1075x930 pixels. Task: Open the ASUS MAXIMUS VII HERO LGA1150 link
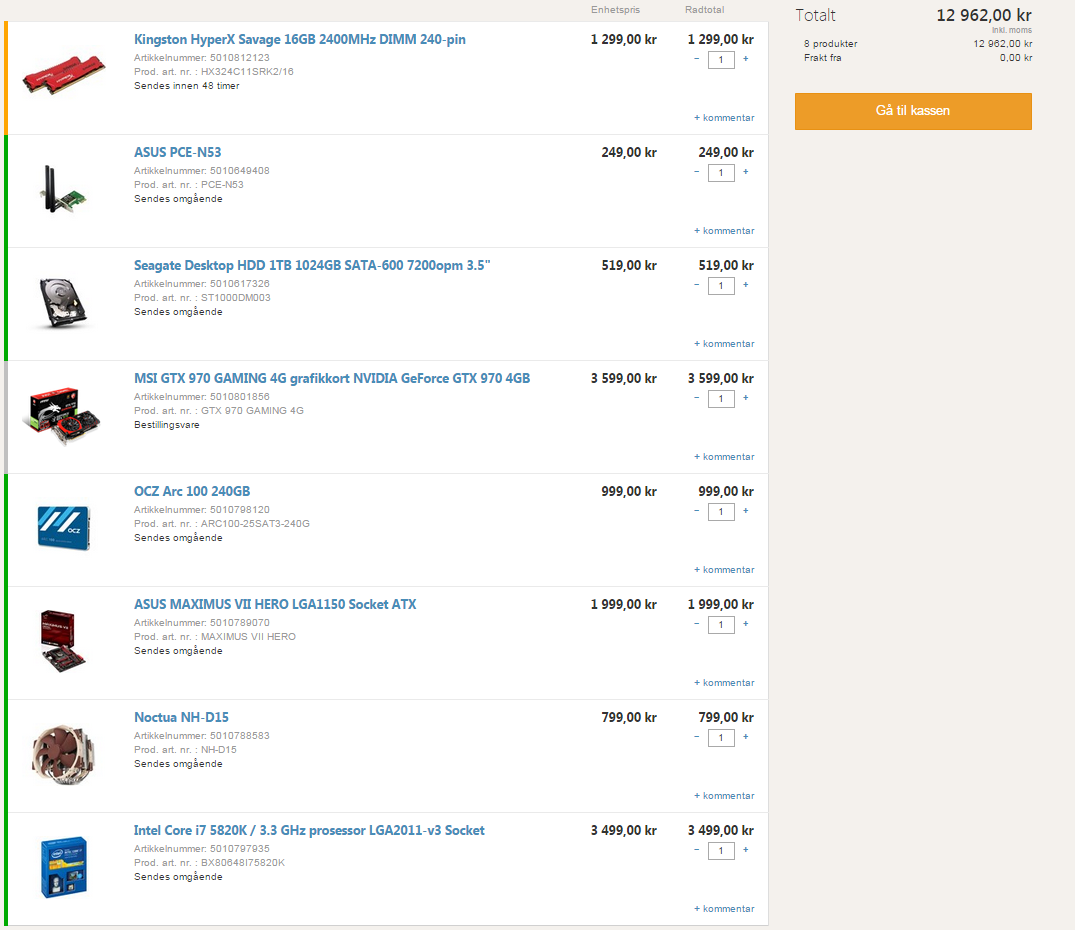(x=275, y=604)
